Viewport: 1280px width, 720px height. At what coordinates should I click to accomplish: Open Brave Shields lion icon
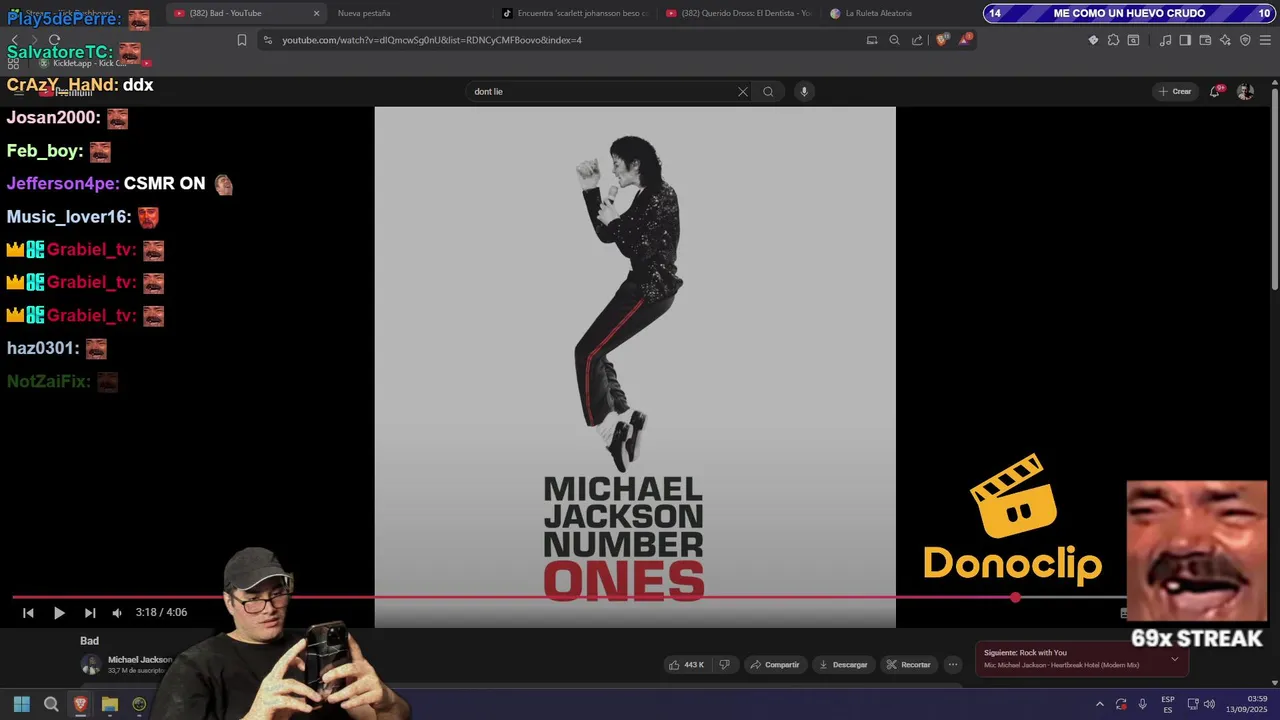942,40
